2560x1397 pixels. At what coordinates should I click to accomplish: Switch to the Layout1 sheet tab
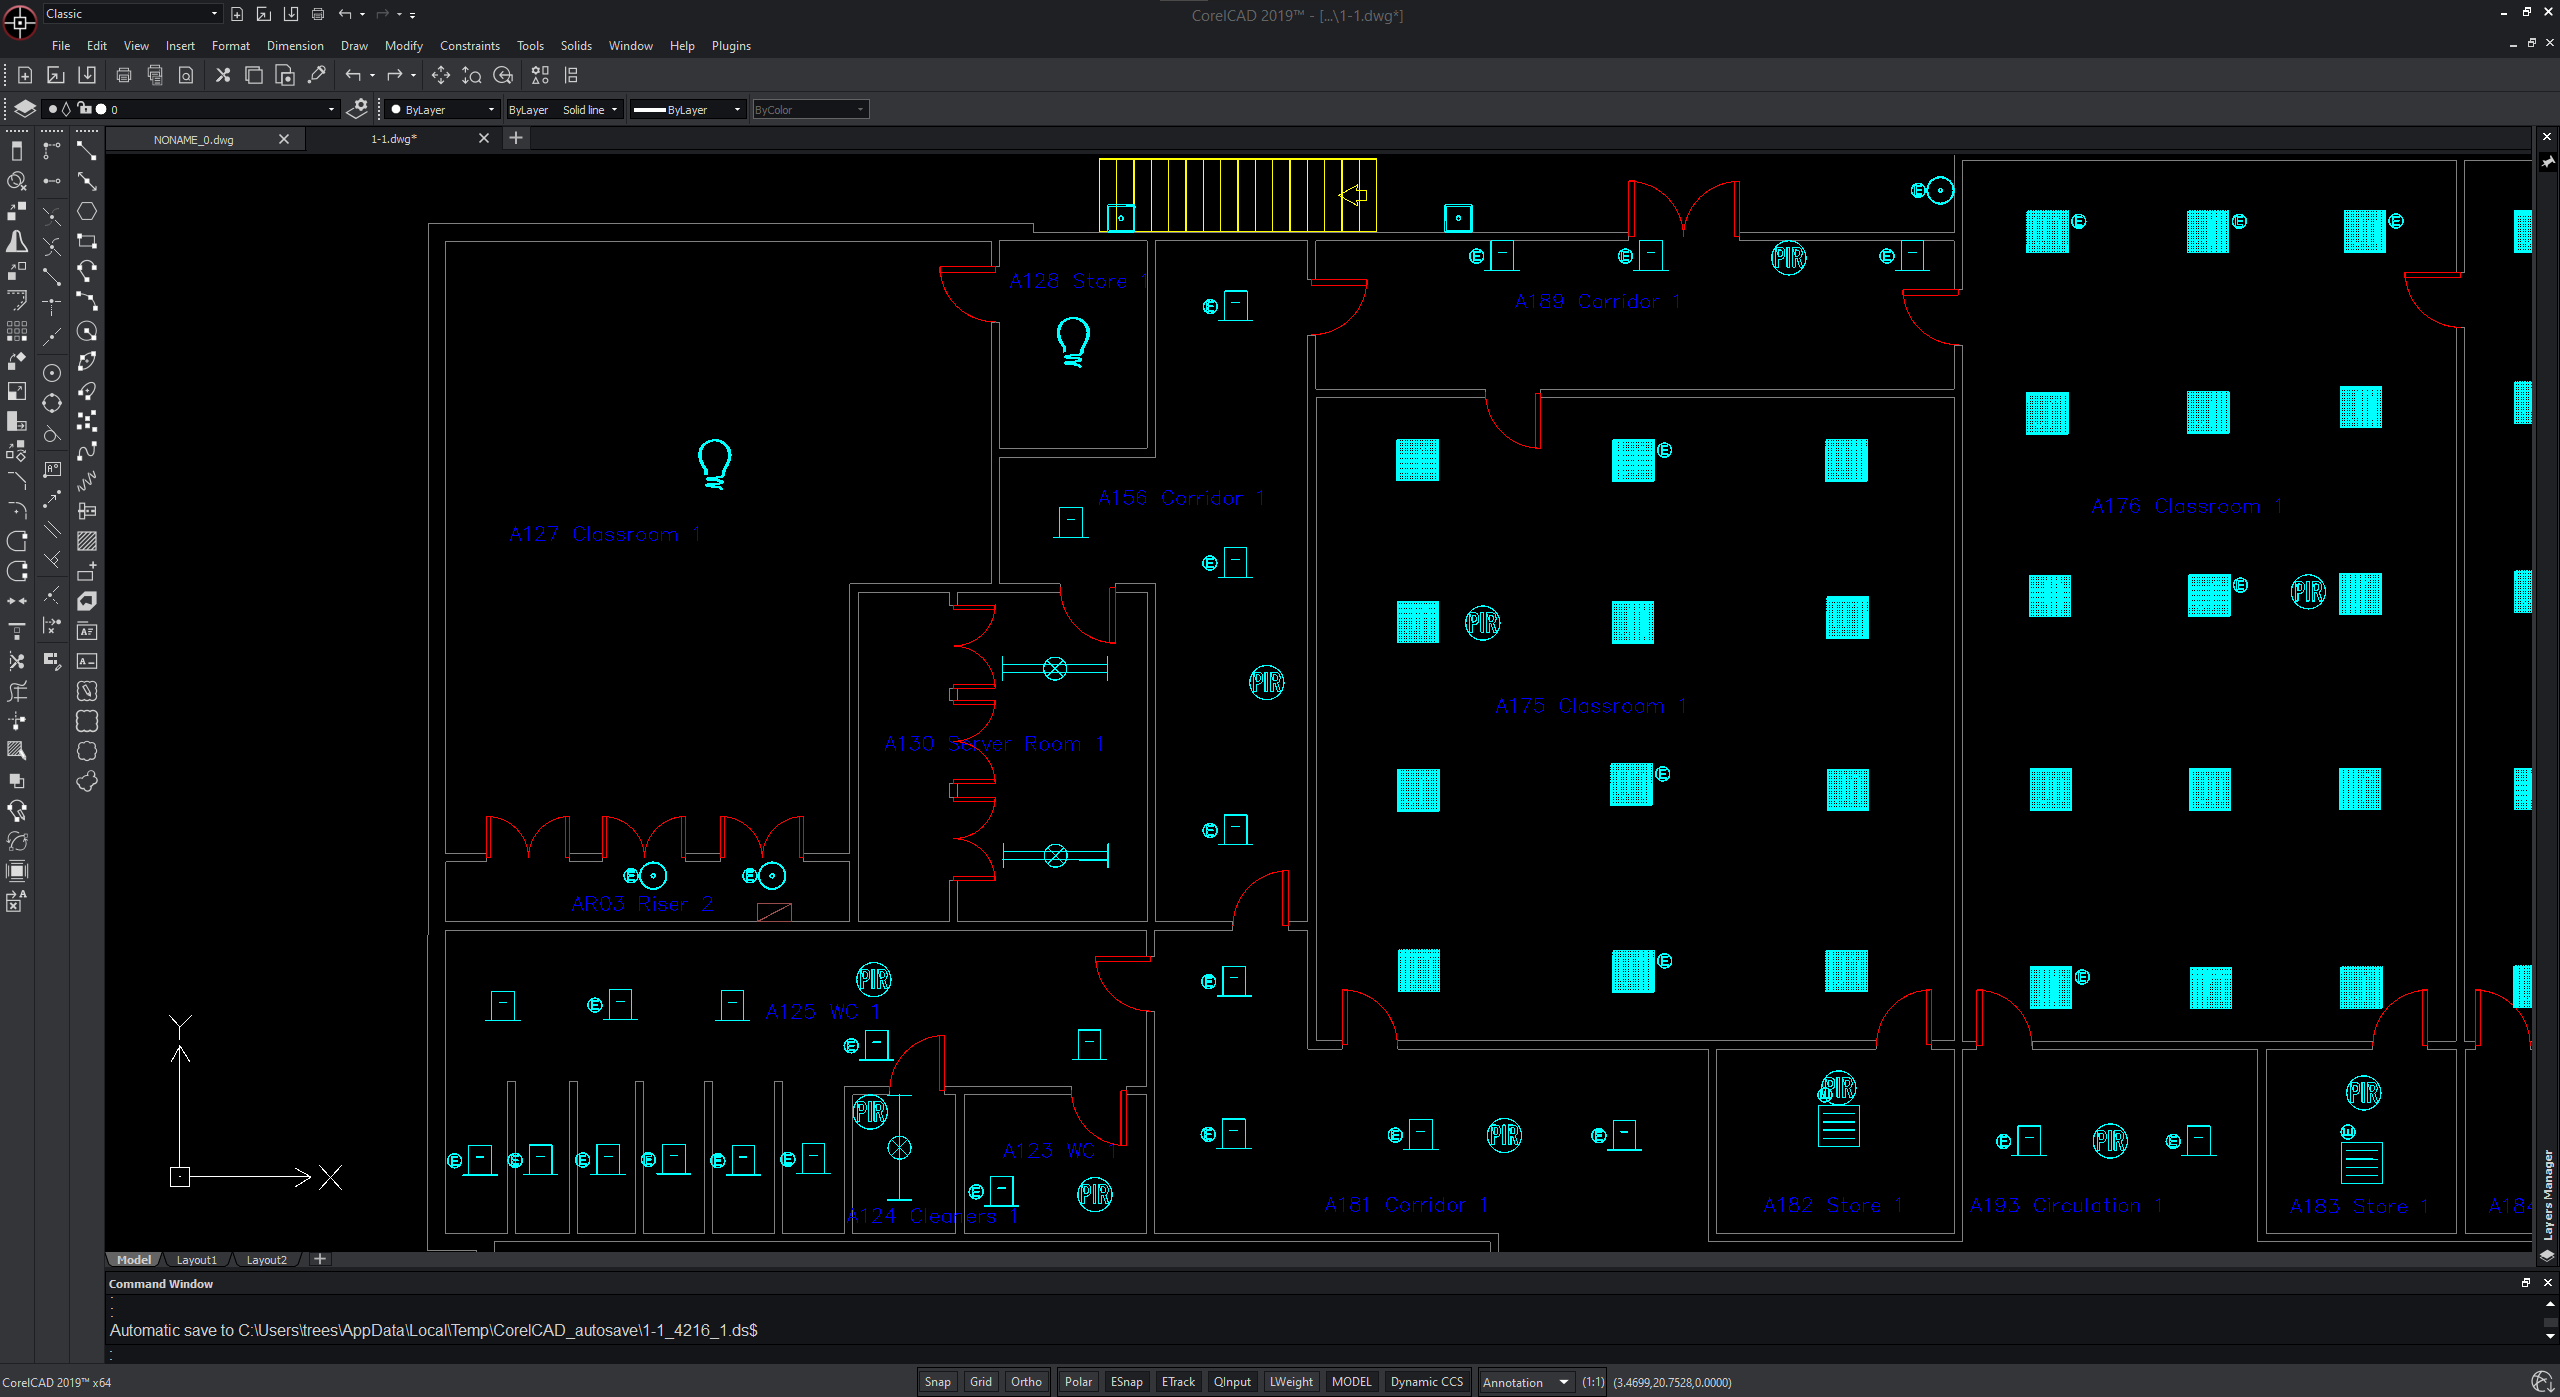(x=196, y=1260)
